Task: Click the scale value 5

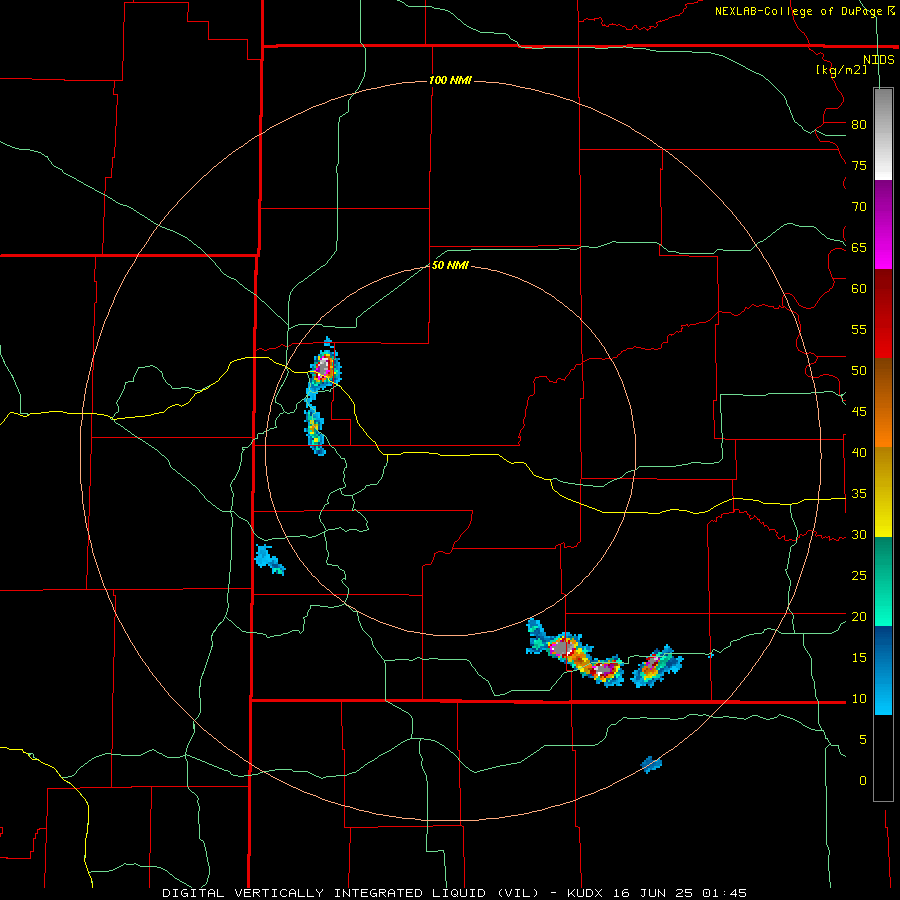Action: coord(863,739)
